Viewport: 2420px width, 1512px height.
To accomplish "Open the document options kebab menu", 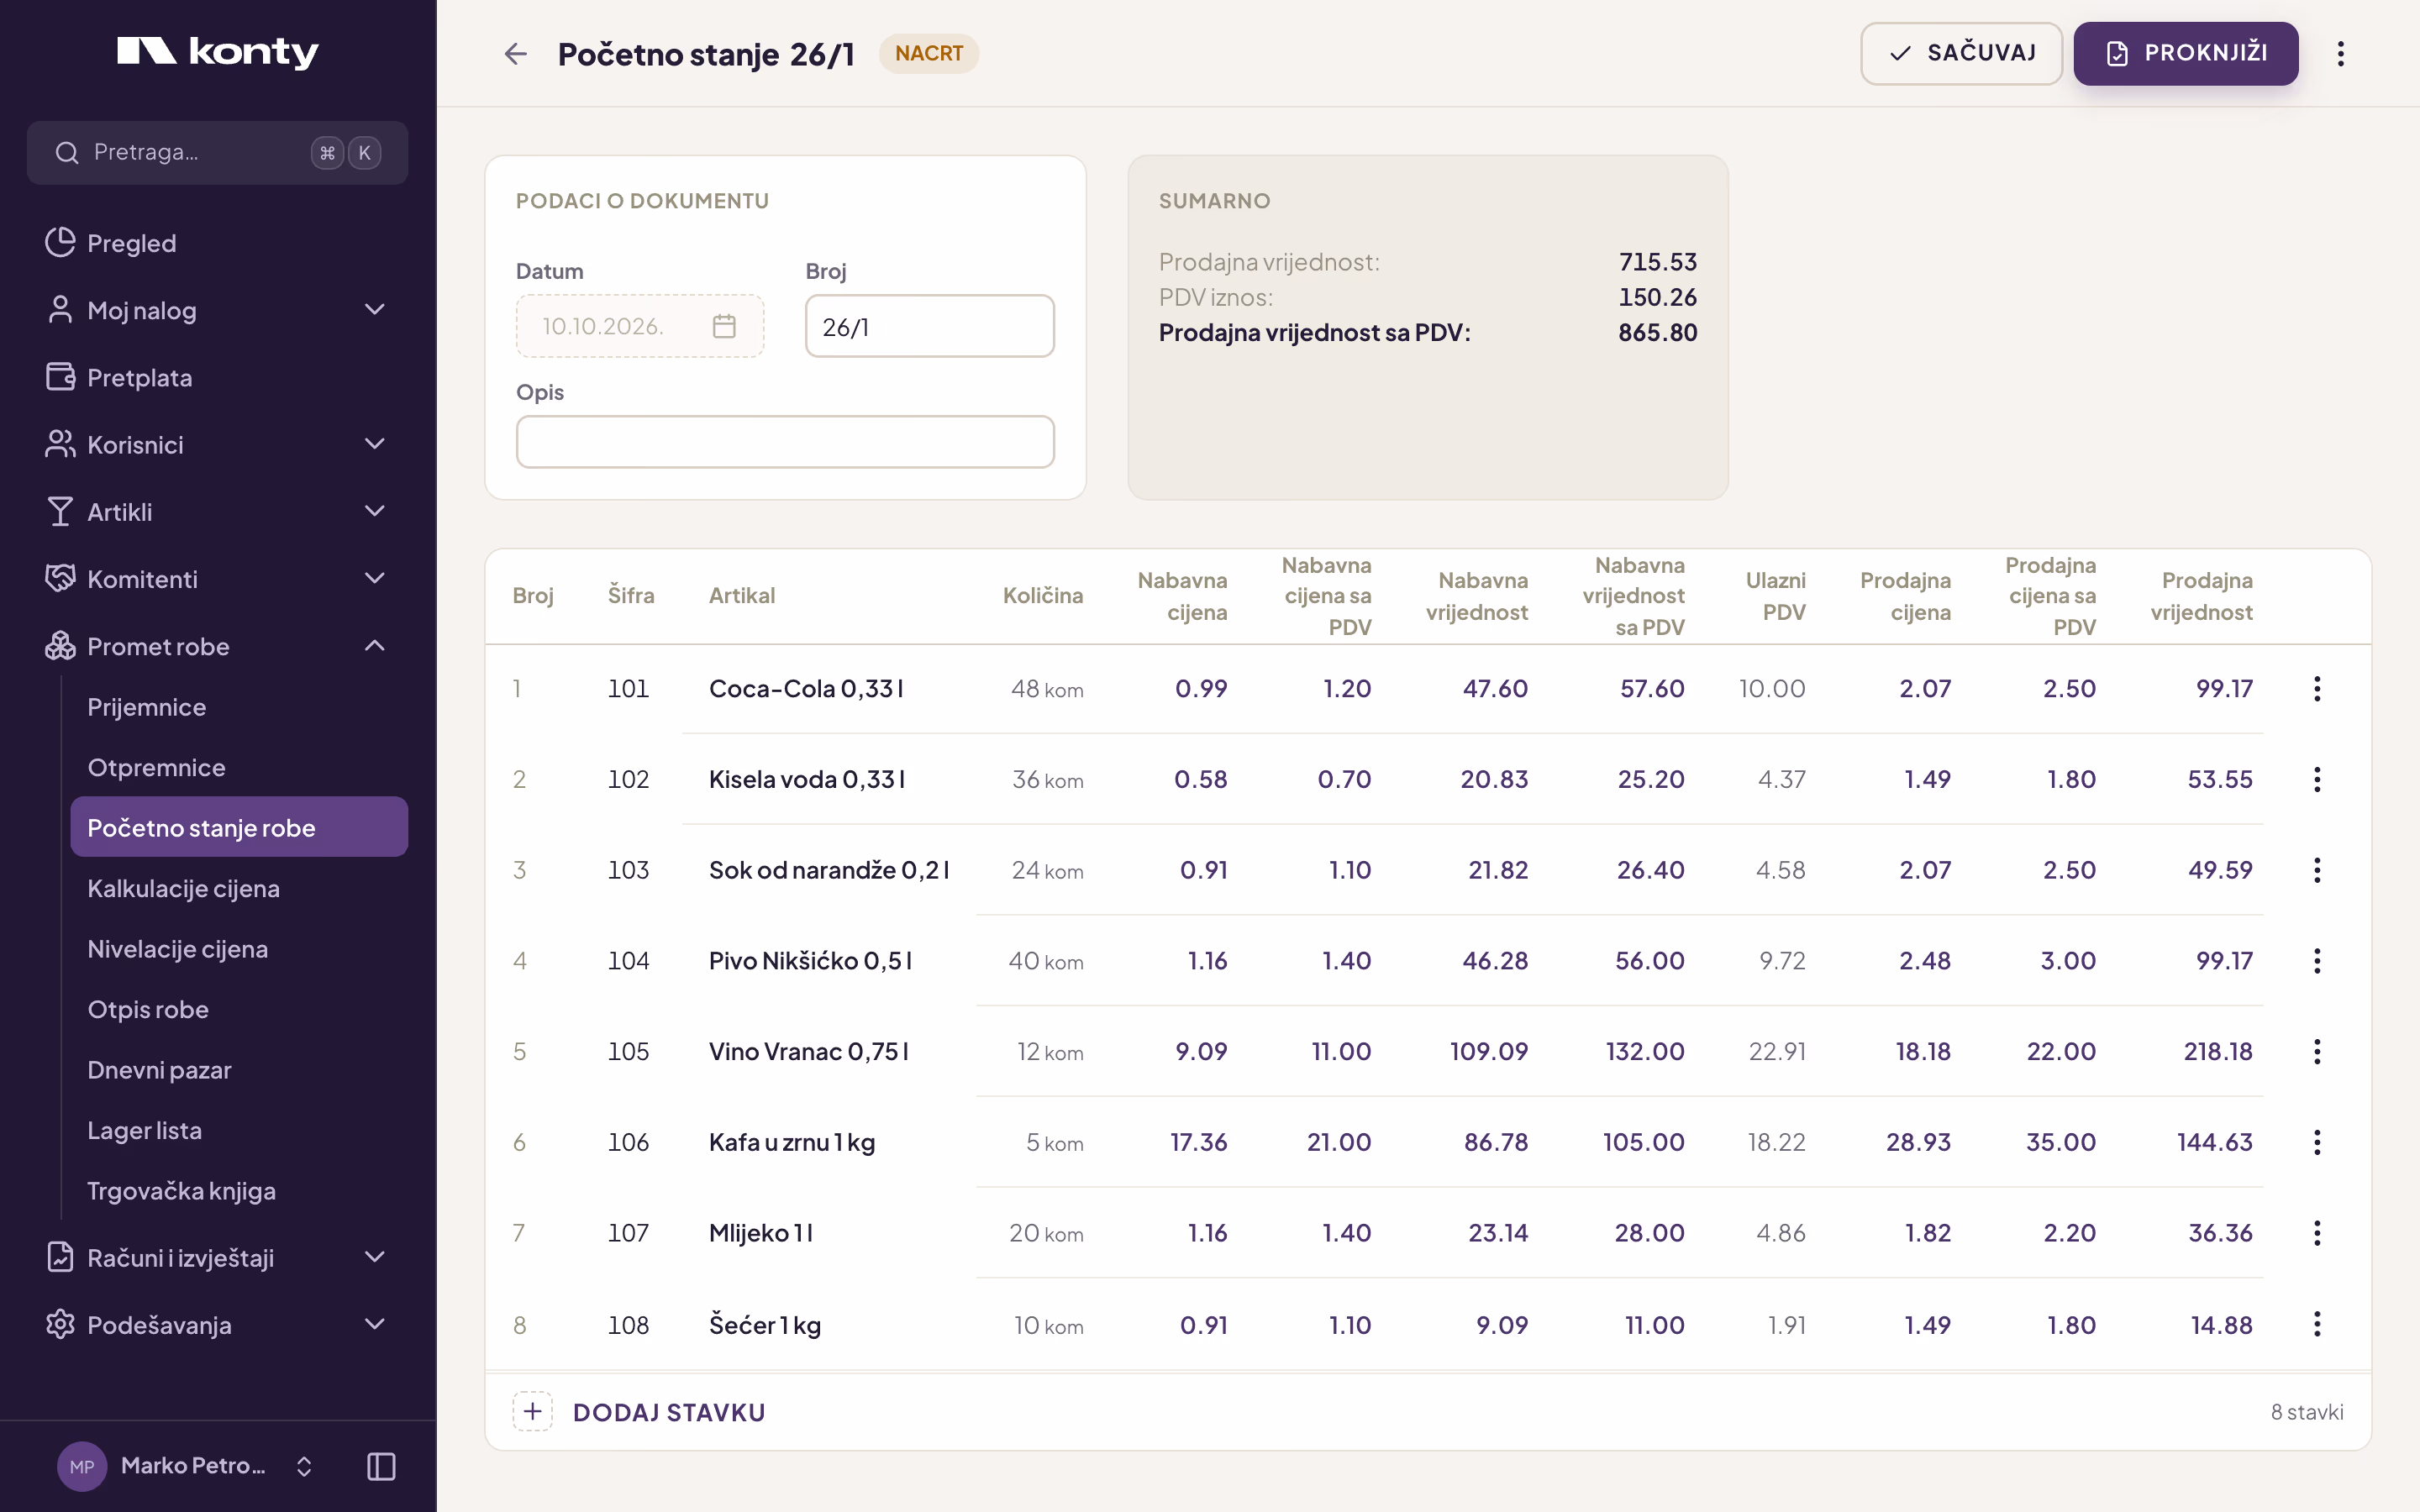I will (x=2340, y=53).
